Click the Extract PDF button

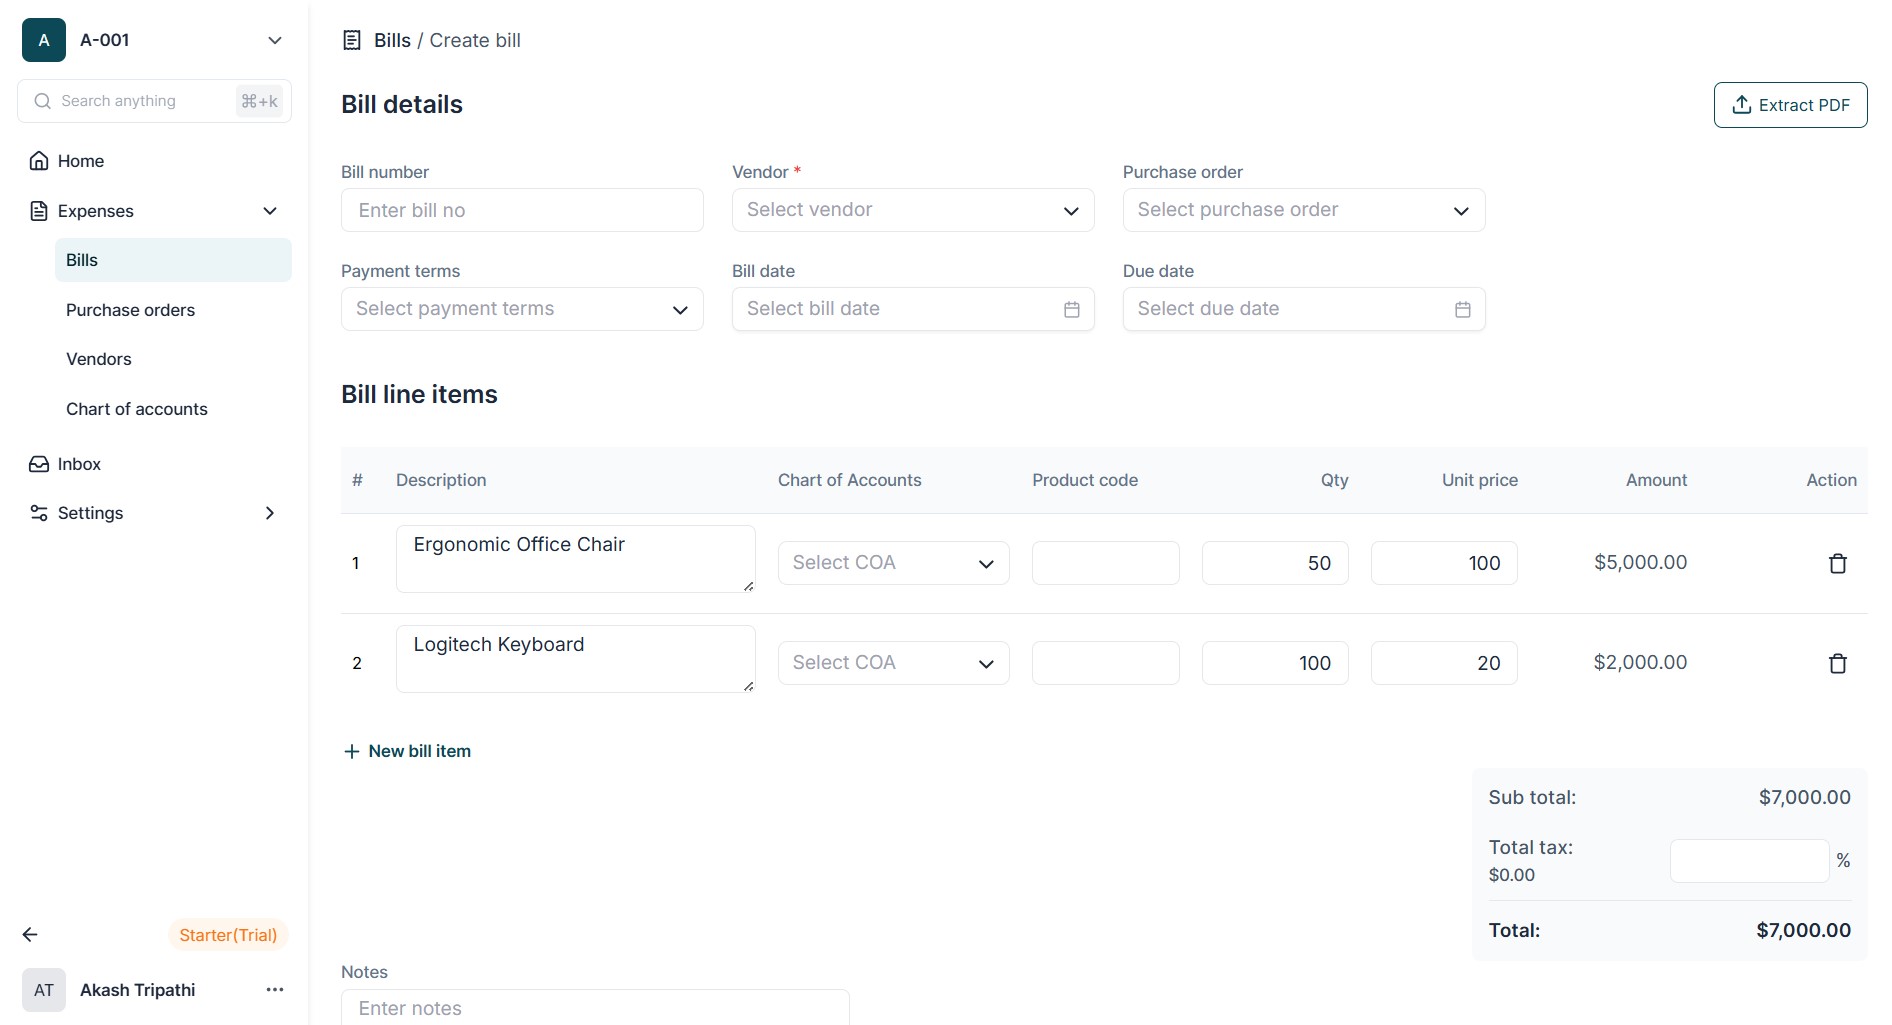coord(1790,105)
